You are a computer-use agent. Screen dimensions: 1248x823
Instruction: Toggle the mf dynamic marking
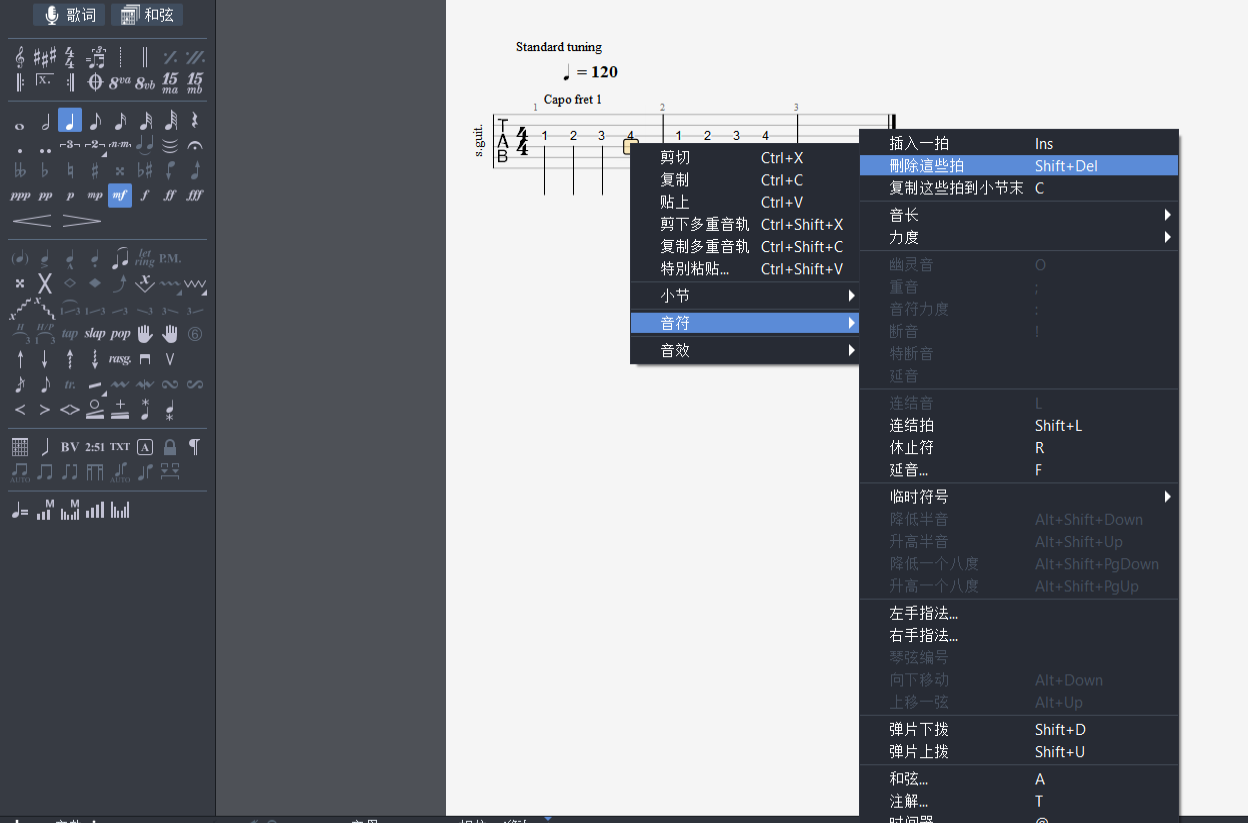coord(120,195)
